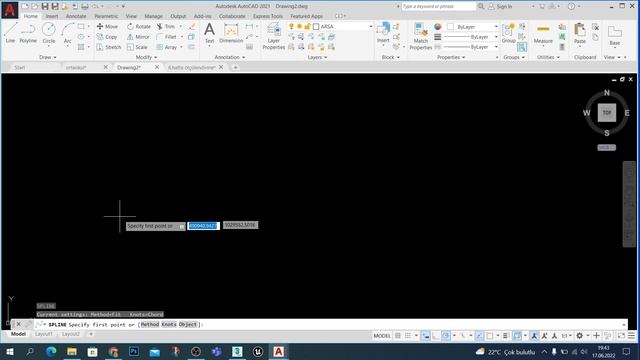
Task: Open Windows Start menu
Action: [x=9, y=351]
